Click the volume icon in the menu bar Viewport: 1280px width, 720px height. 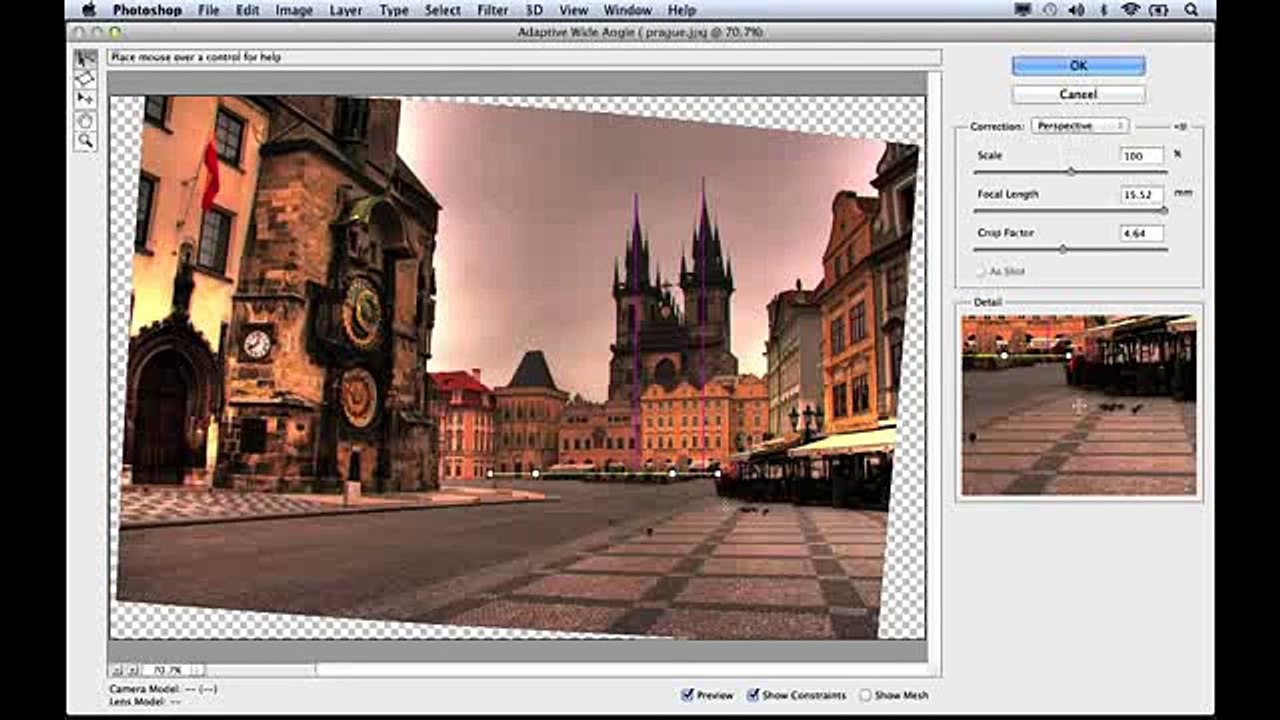tap(1077, 10)
